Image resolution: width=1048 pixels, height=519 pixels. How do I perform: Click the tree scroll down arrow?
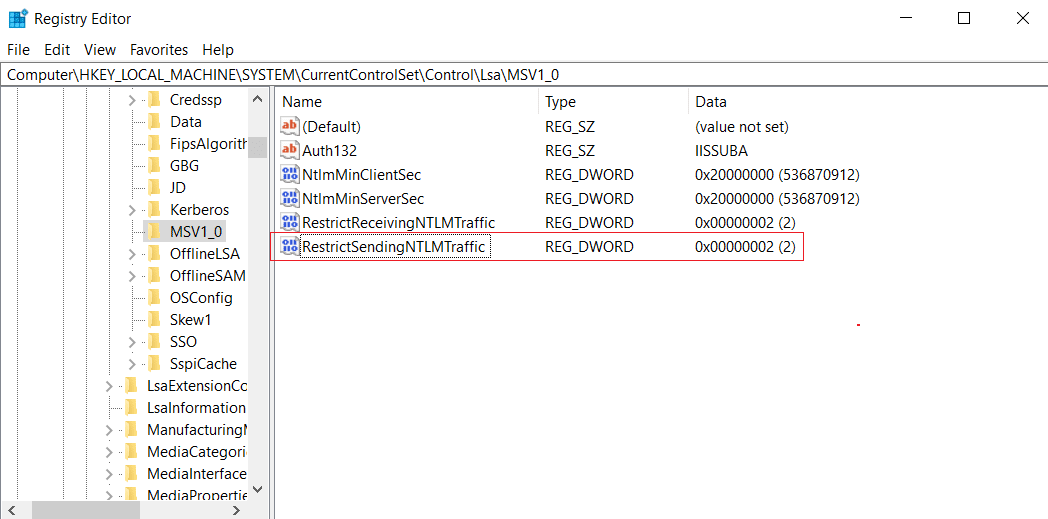pyautogui.click(x=257, y=489)
